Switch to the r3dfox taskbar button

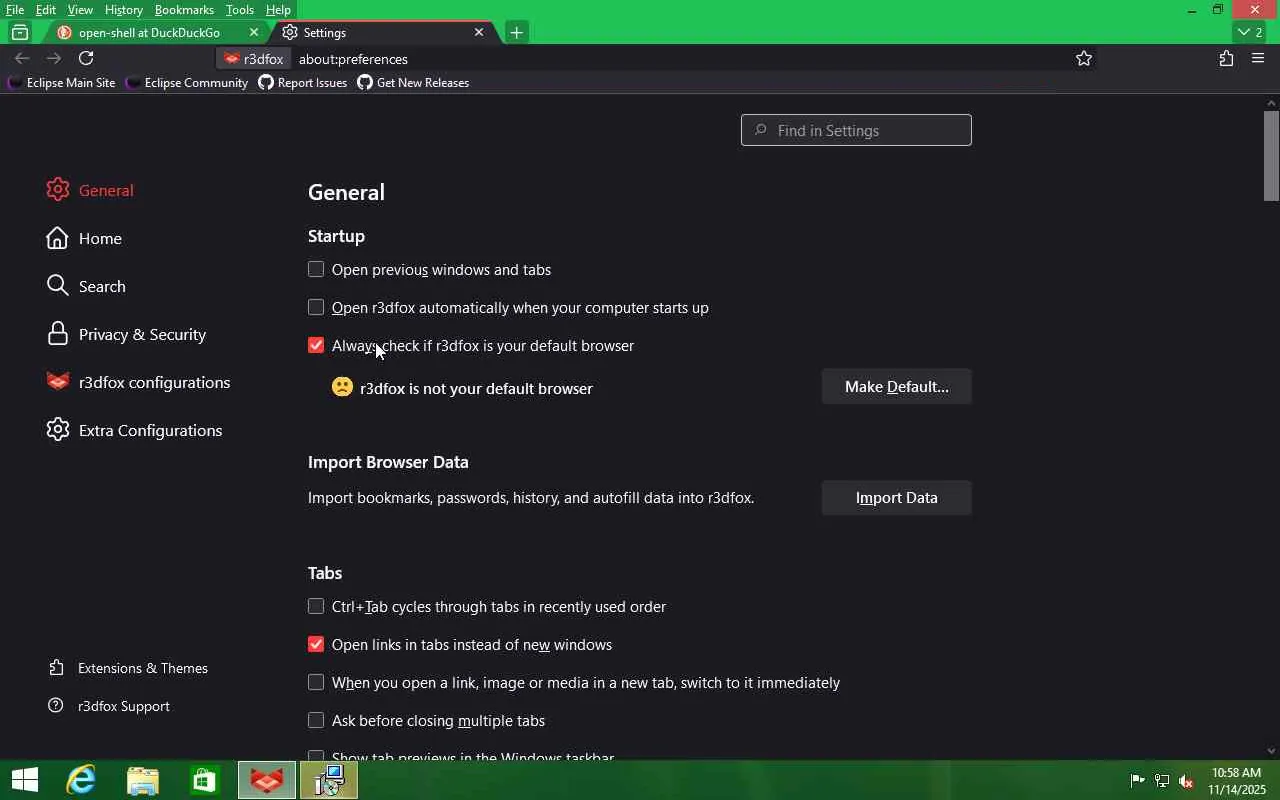(267, 780)
